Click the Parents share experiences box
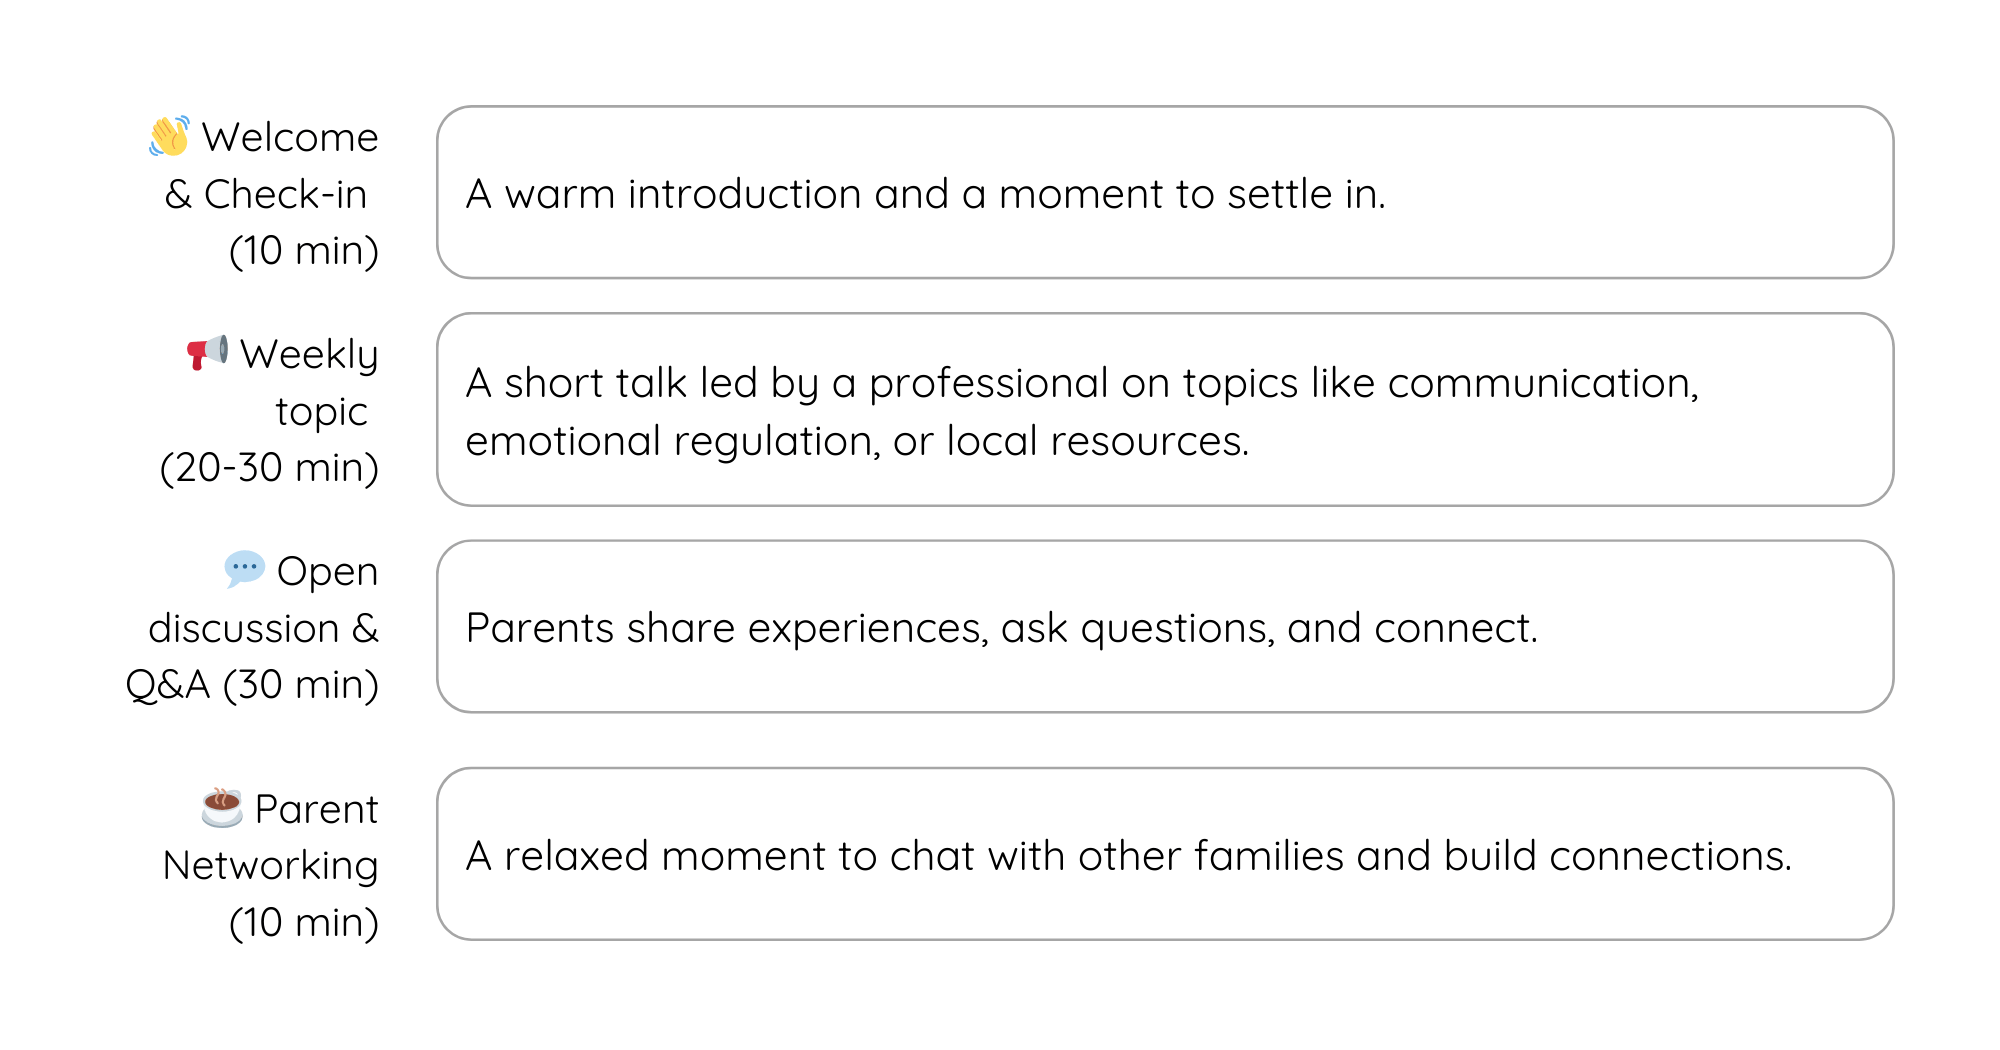Viewport: 2000px width, 1050px height. tap(1165, 627)
